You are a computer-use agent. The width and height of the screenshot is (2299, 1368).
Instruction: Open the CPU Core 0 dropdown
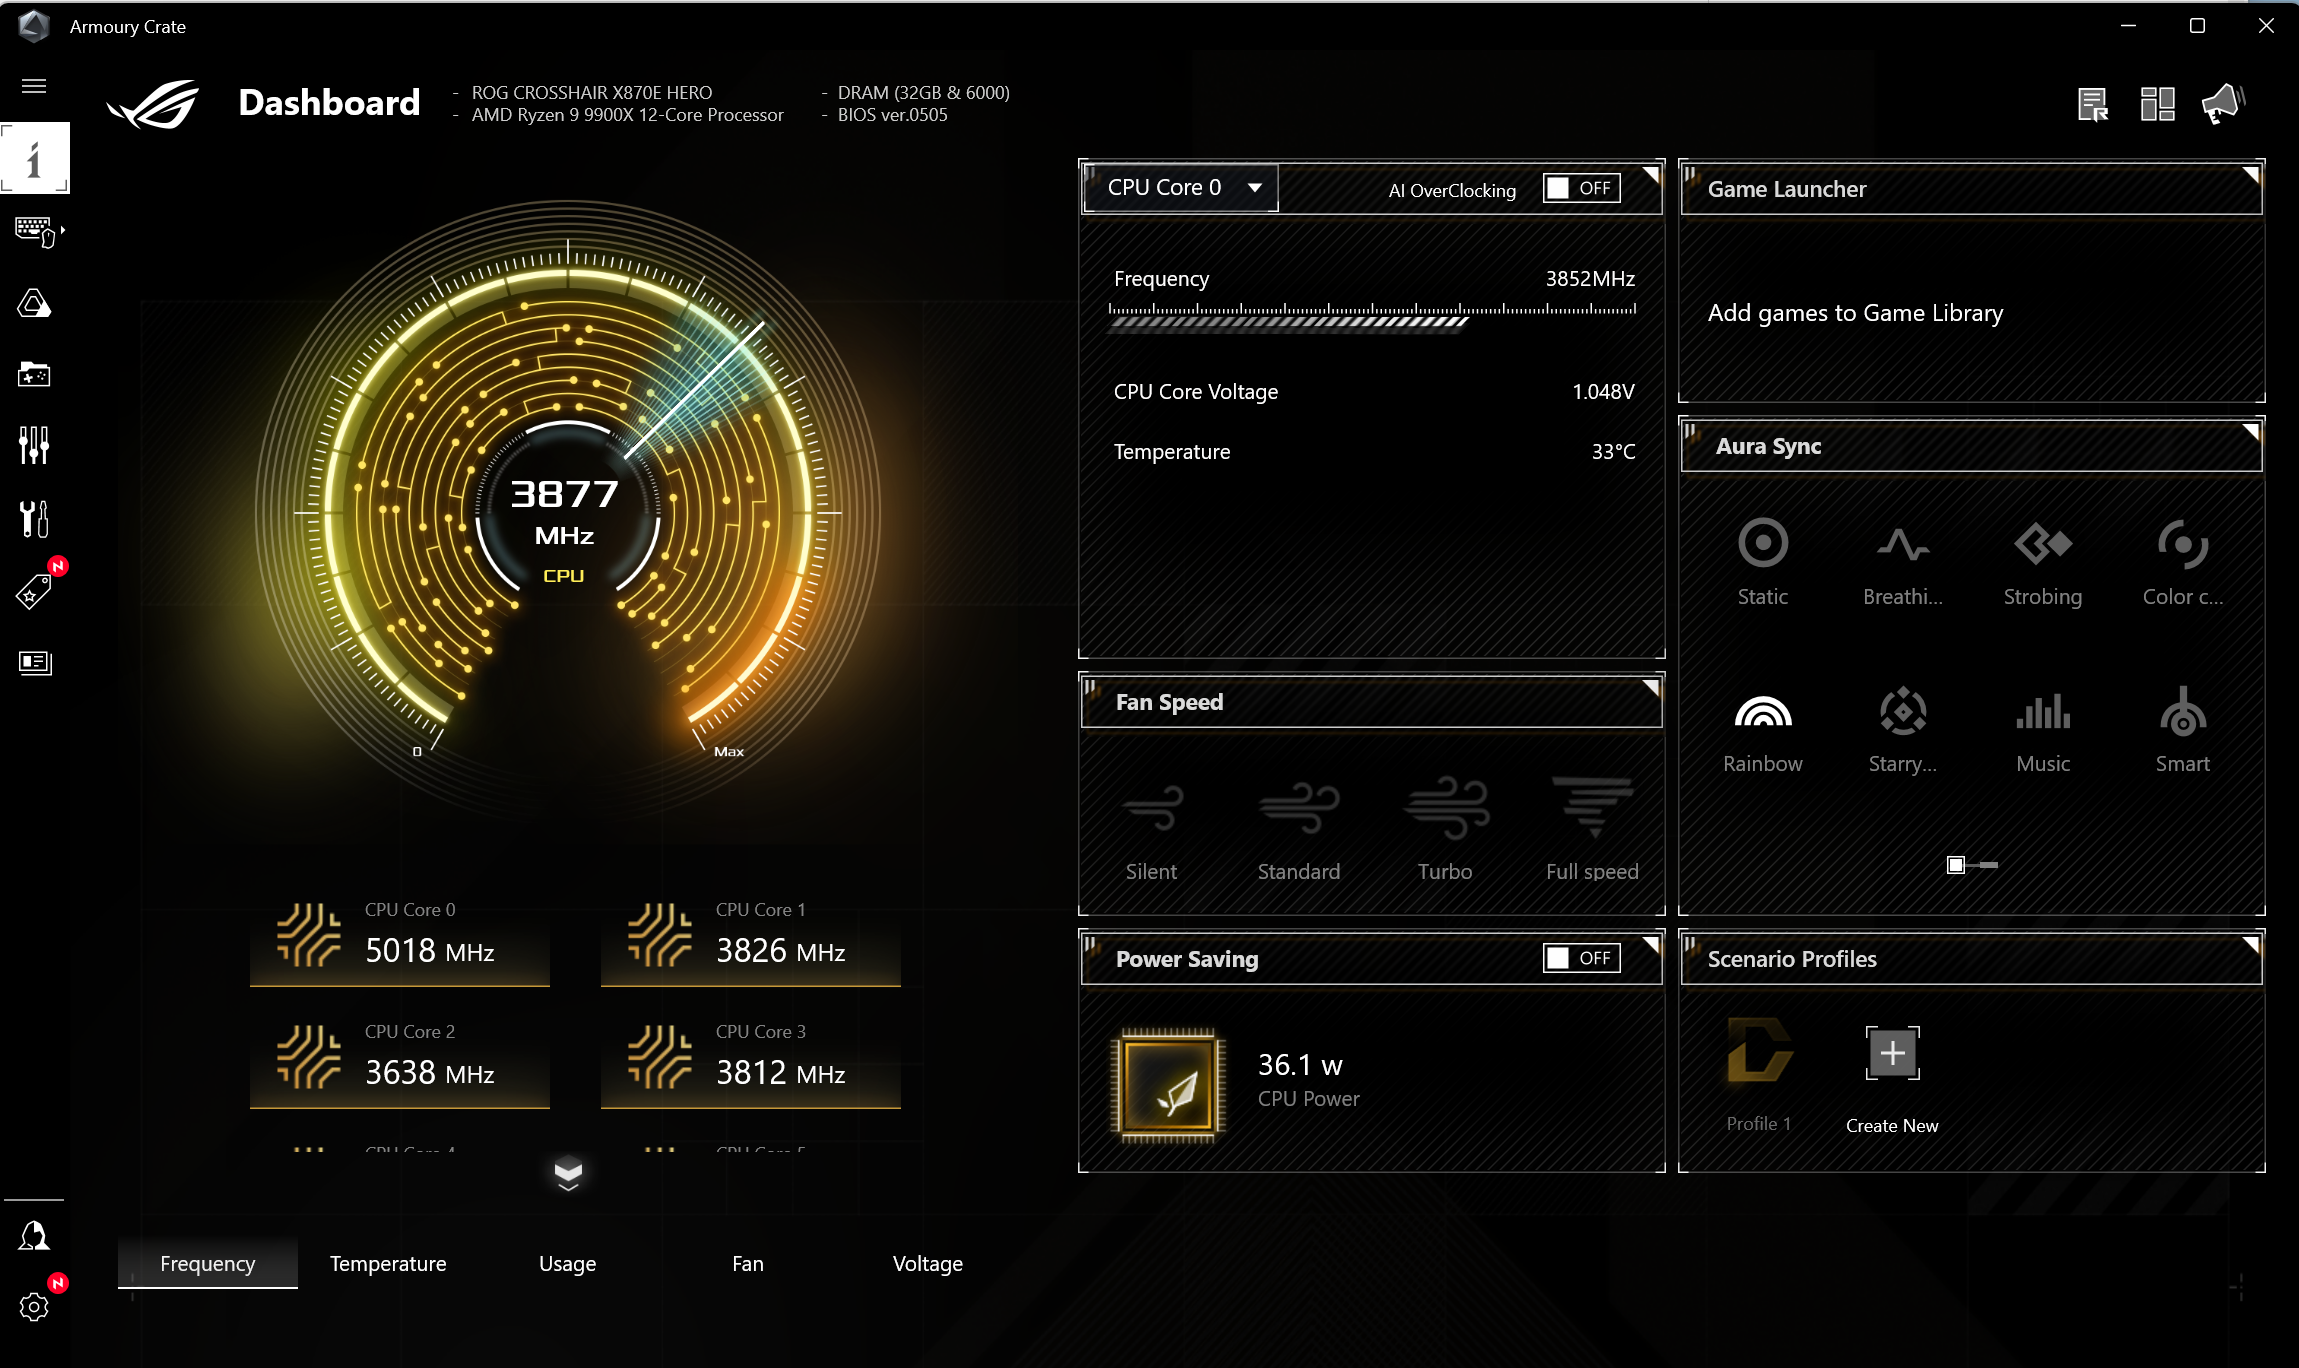click(1182, 188)
